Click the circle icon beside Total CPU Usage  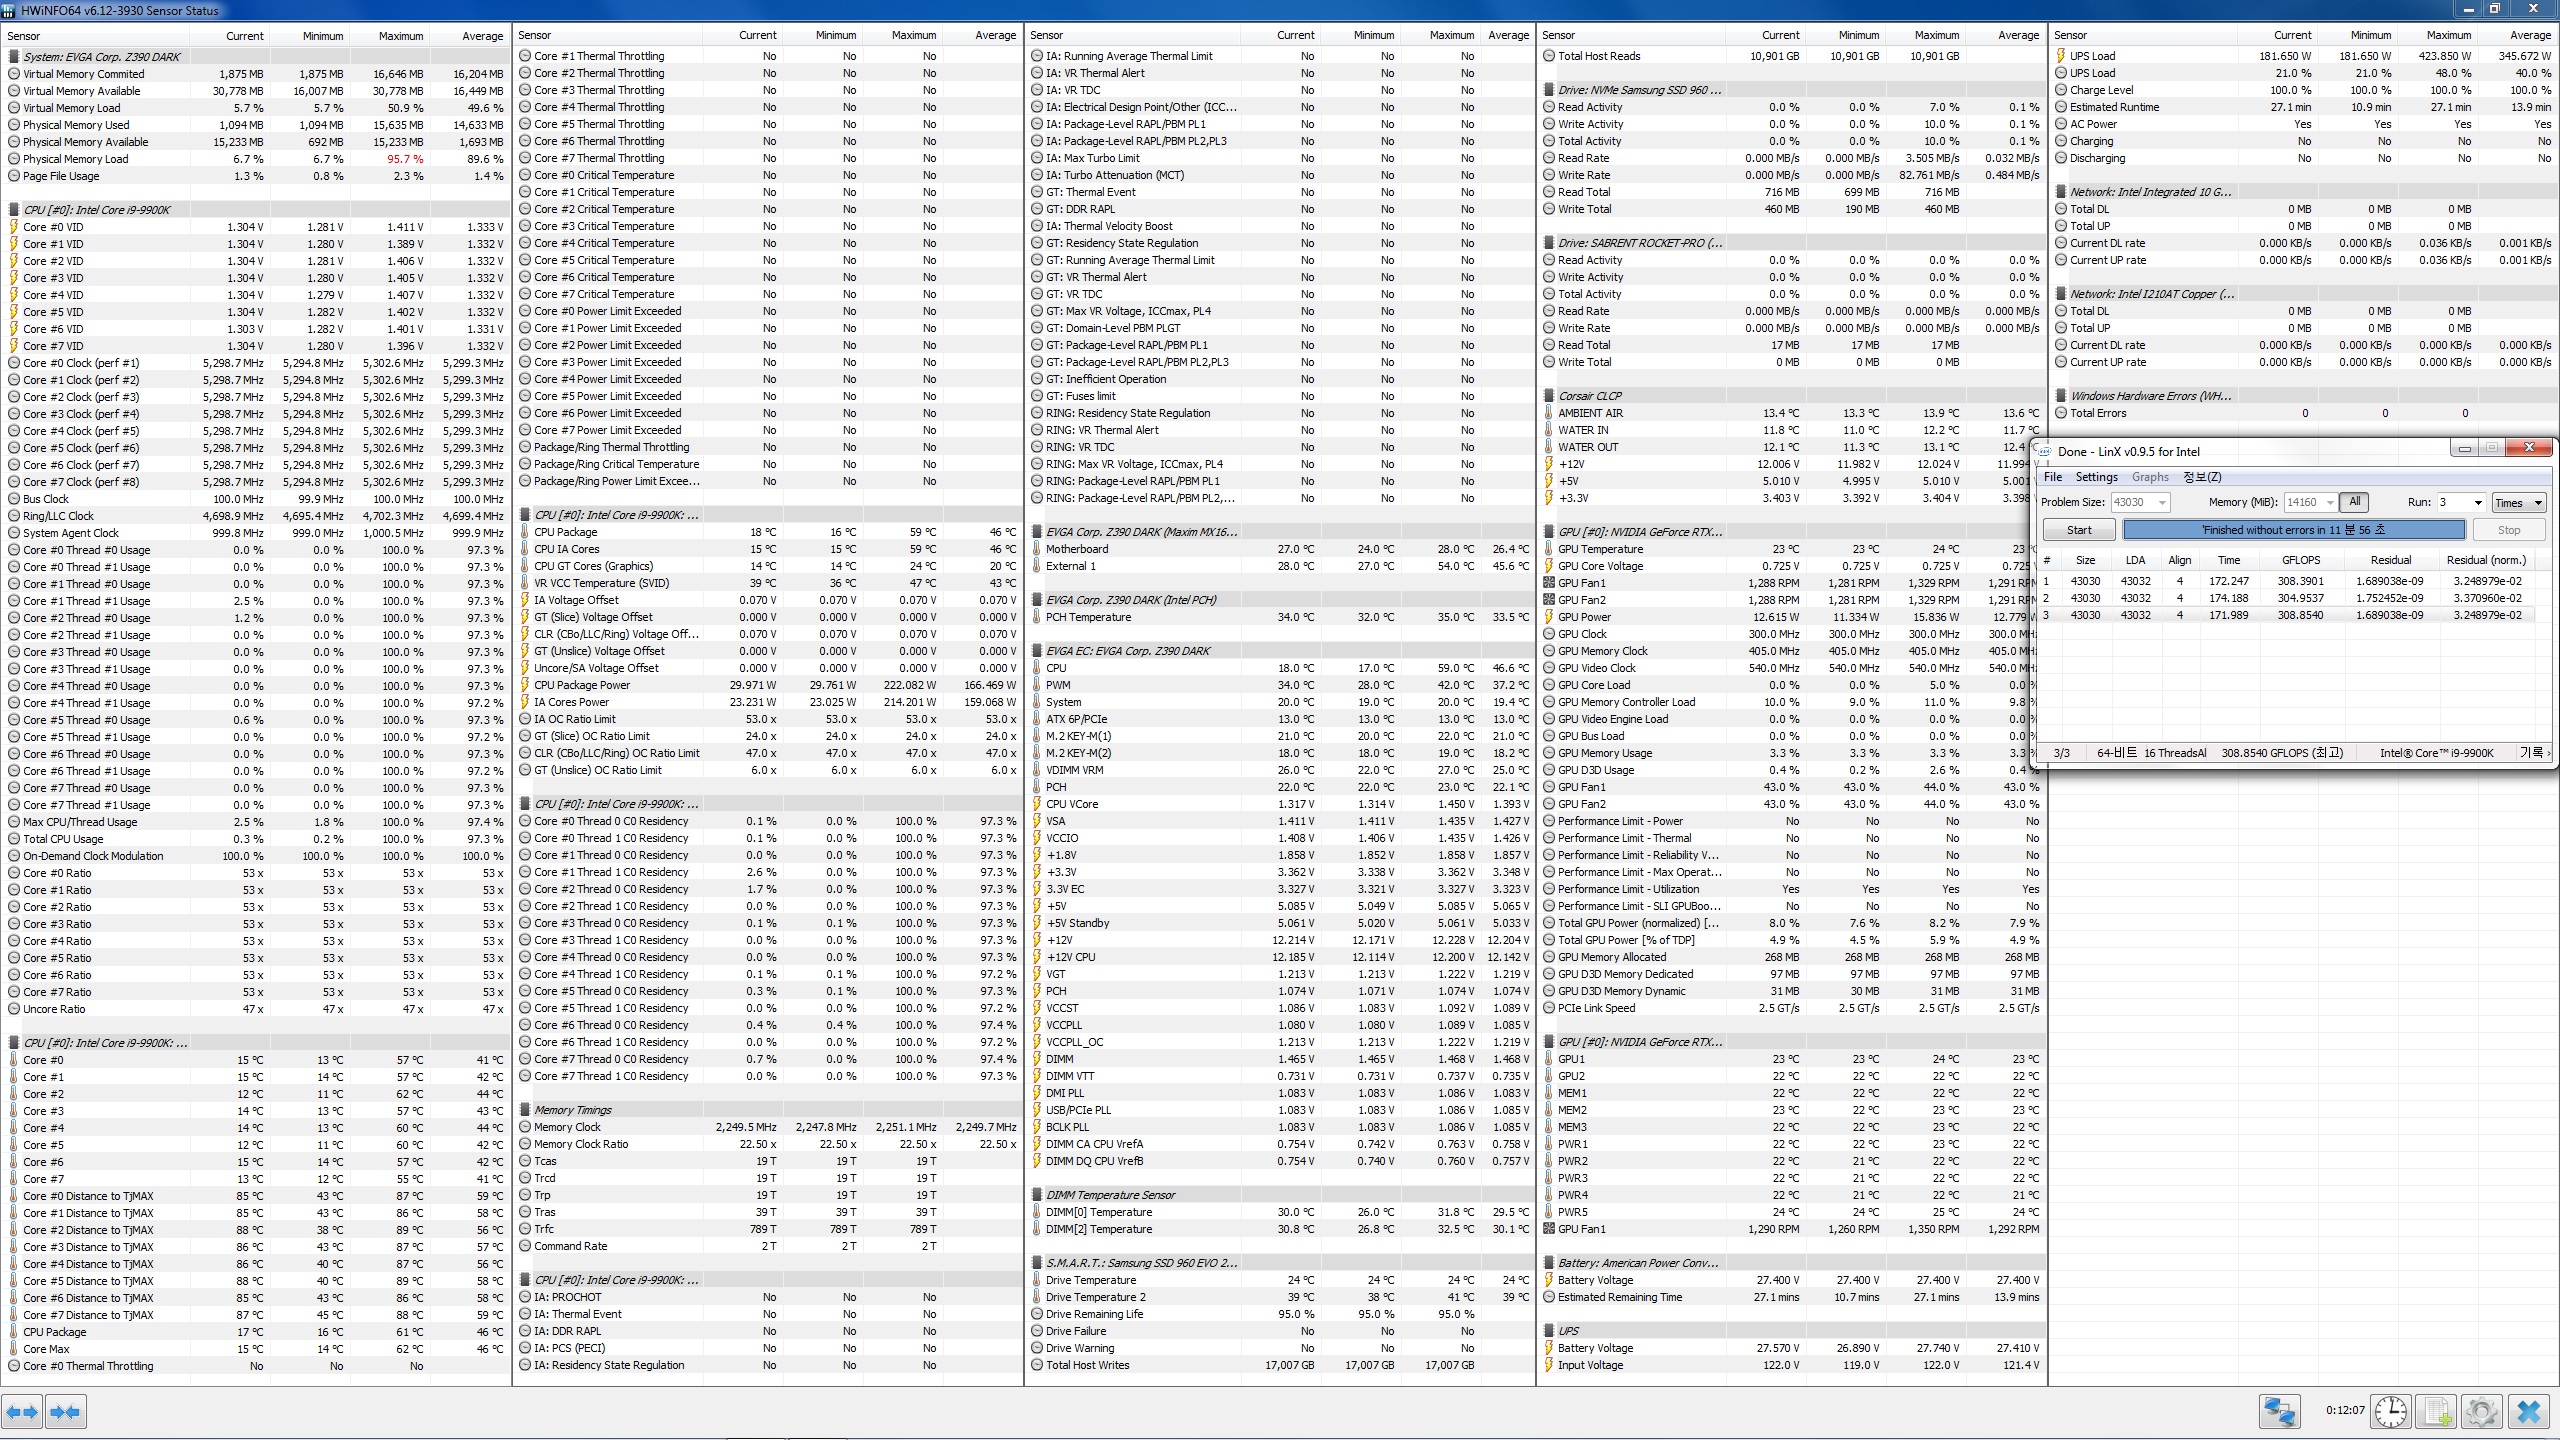tap(14, 839)
